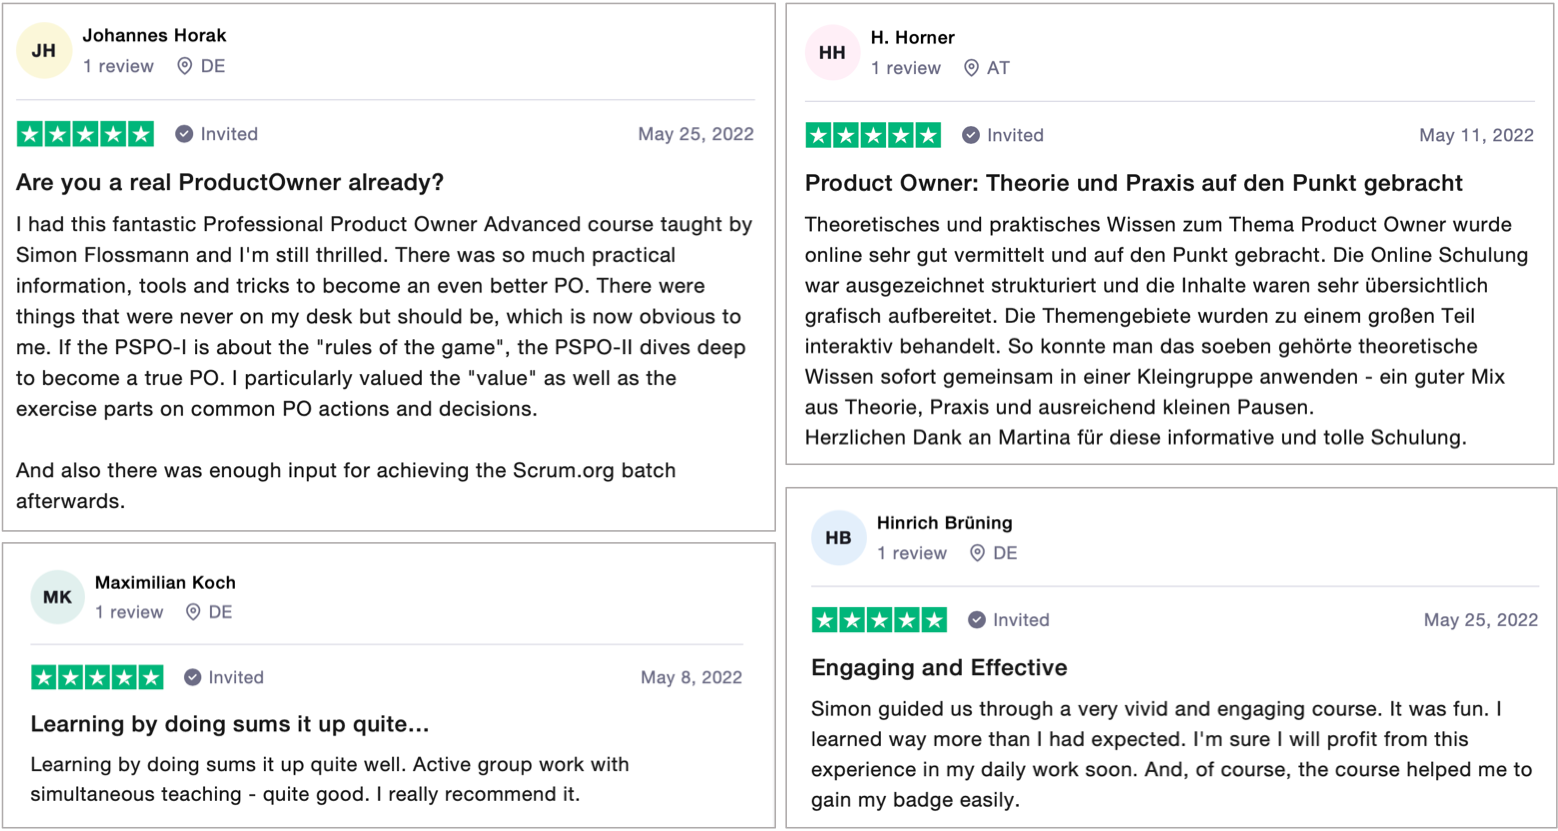Click the HH avatar of H. Horner
The width and height of the screenshot is (1558, 831).
832,53
